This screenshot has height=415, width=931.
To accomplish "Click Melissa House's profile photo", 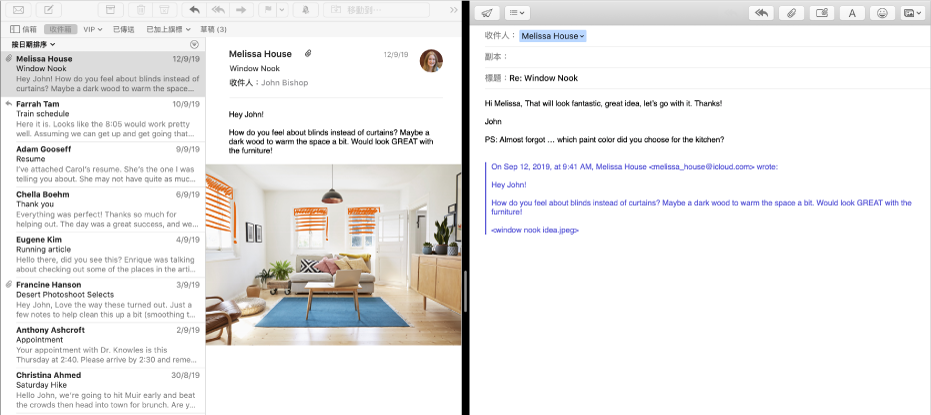I will 431,61.
